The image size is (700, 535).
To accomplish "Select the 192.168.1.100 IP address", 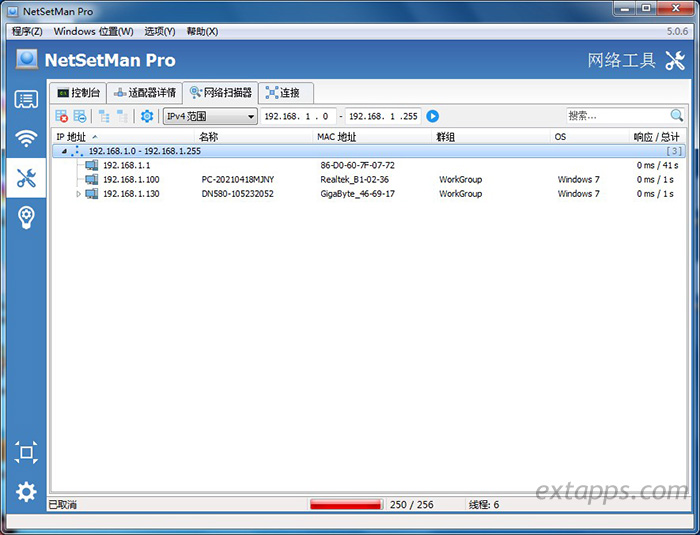I will point(131,180).
